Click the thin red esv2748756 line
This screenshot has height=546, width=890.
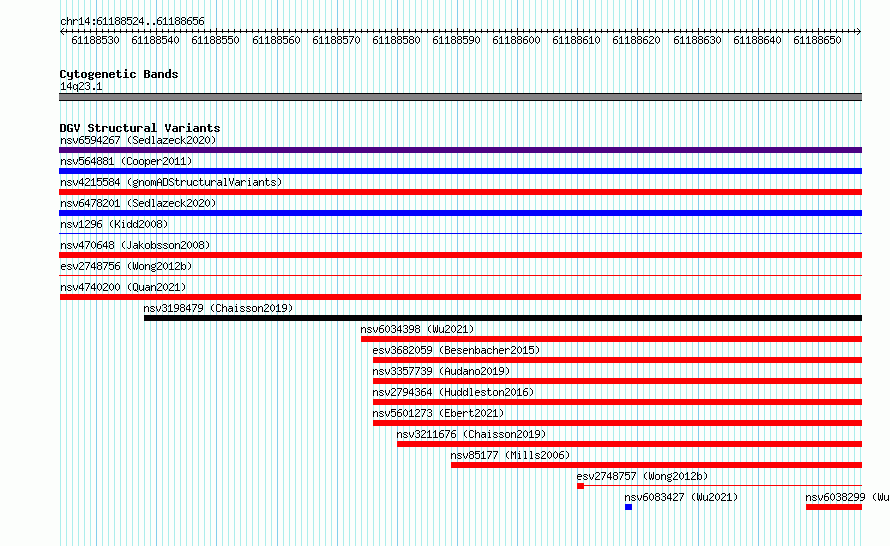coord(460,275)
